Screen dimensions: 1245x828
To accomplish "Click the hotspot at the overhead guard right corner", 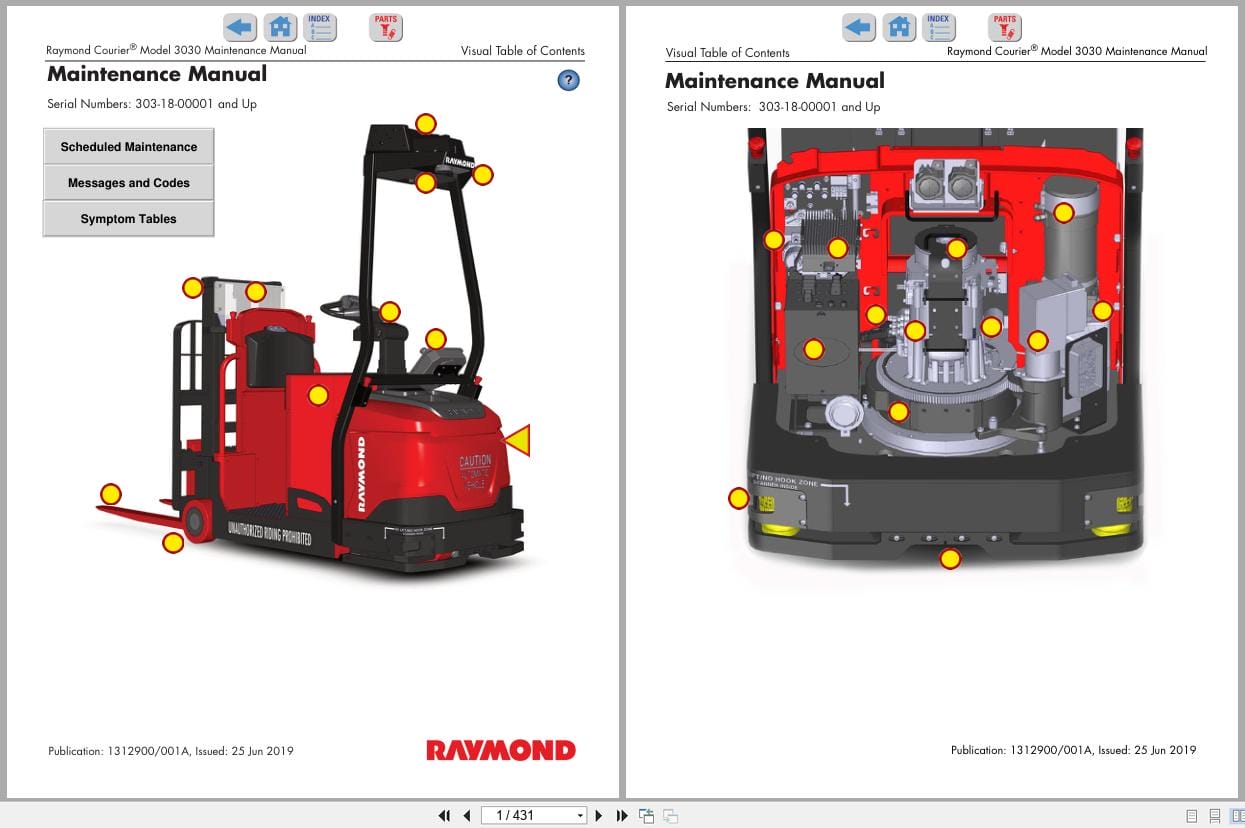I will click(x=483, y=174).
